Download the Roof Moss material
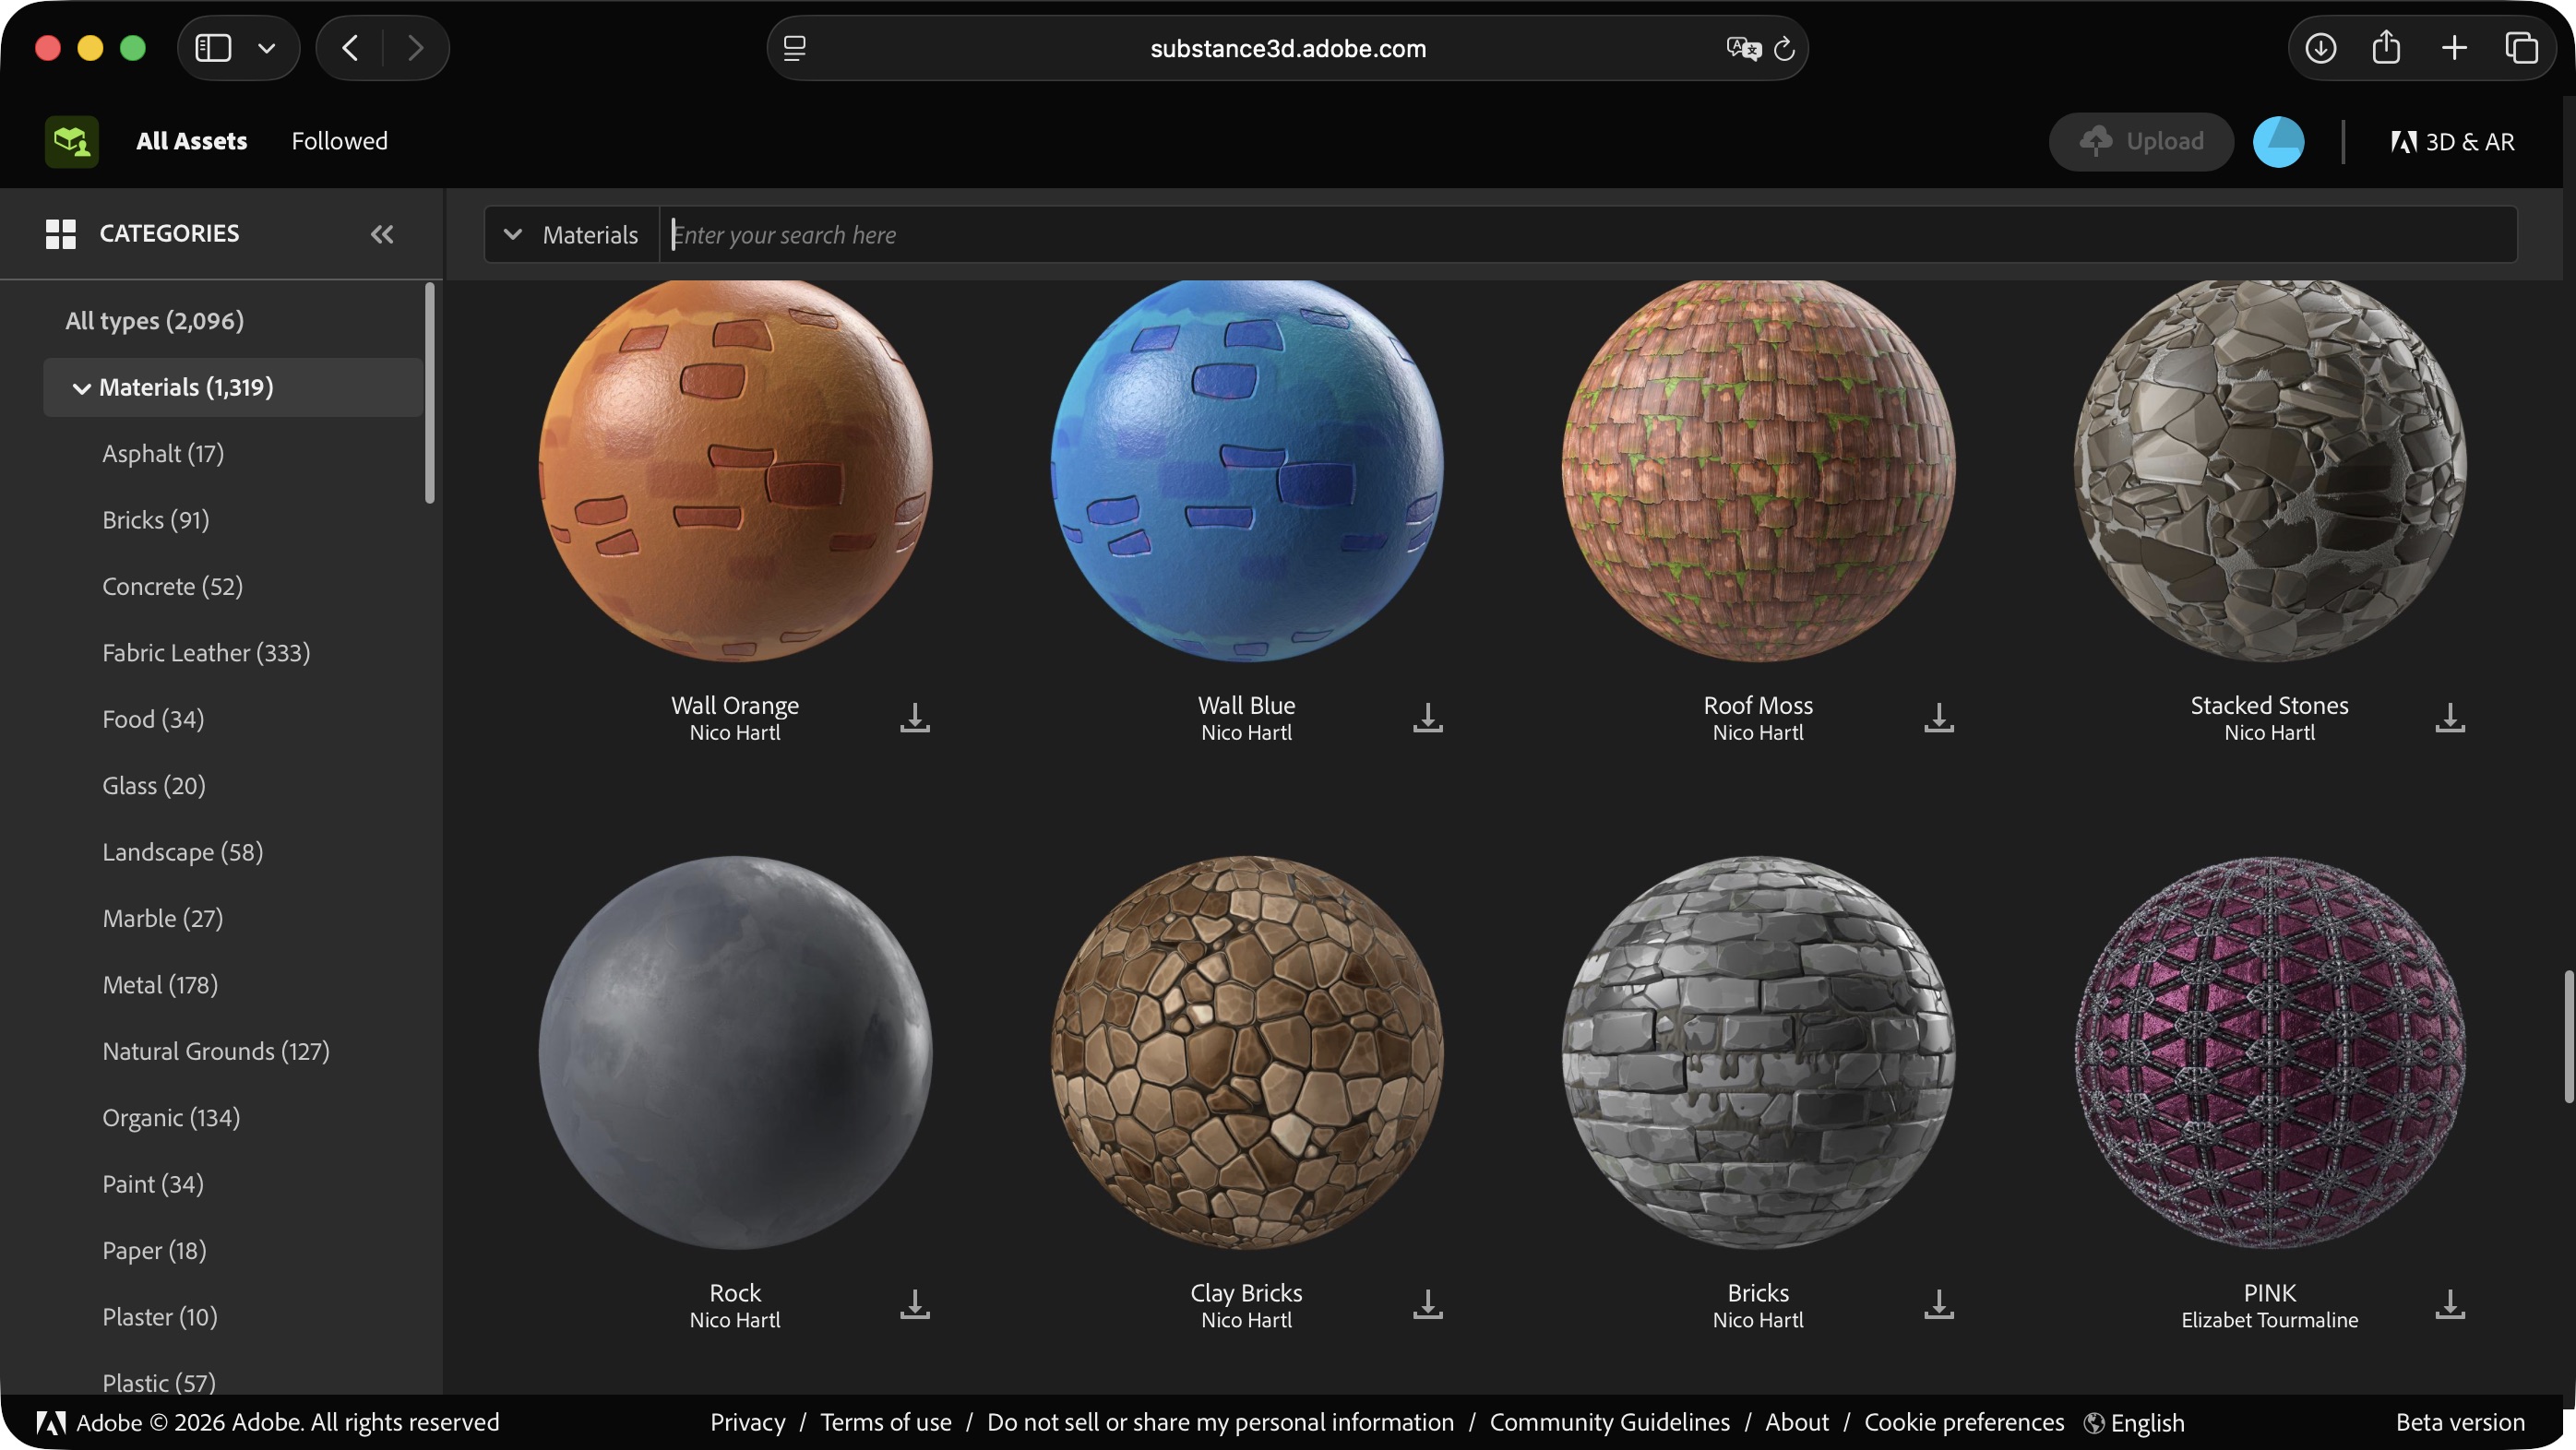 pyautogui.click(x=1938, y=717)
